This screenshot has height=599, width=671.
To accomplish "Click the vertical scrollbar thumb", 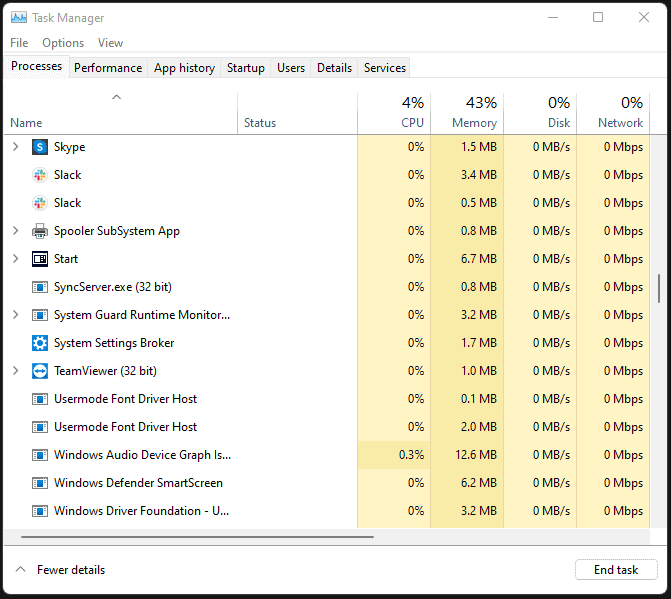I will coord(658,289).
